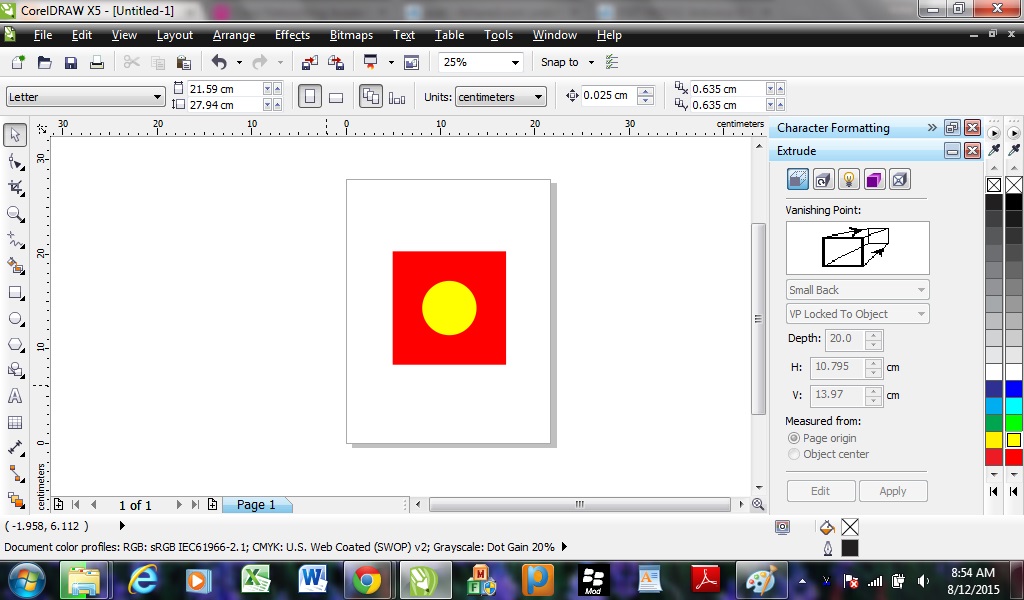Select the Shape tool
This screenshot has height=600, width=1024.
coord(14,160)
